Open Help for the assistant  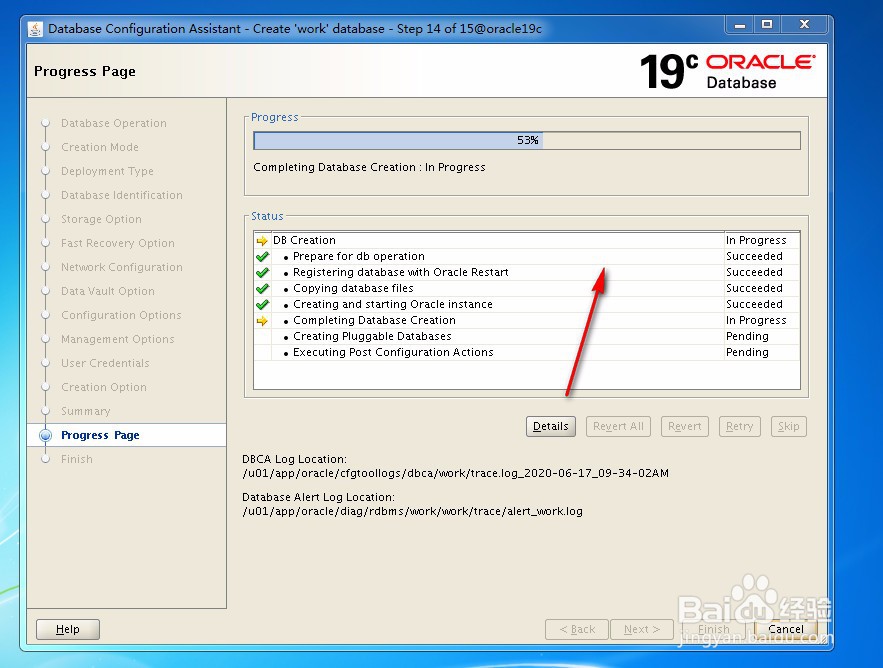point(68,629)
